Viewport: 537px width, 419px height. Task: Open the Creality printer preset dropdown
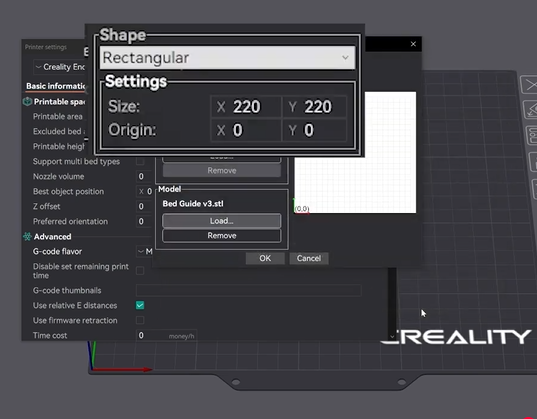point(60,67)
